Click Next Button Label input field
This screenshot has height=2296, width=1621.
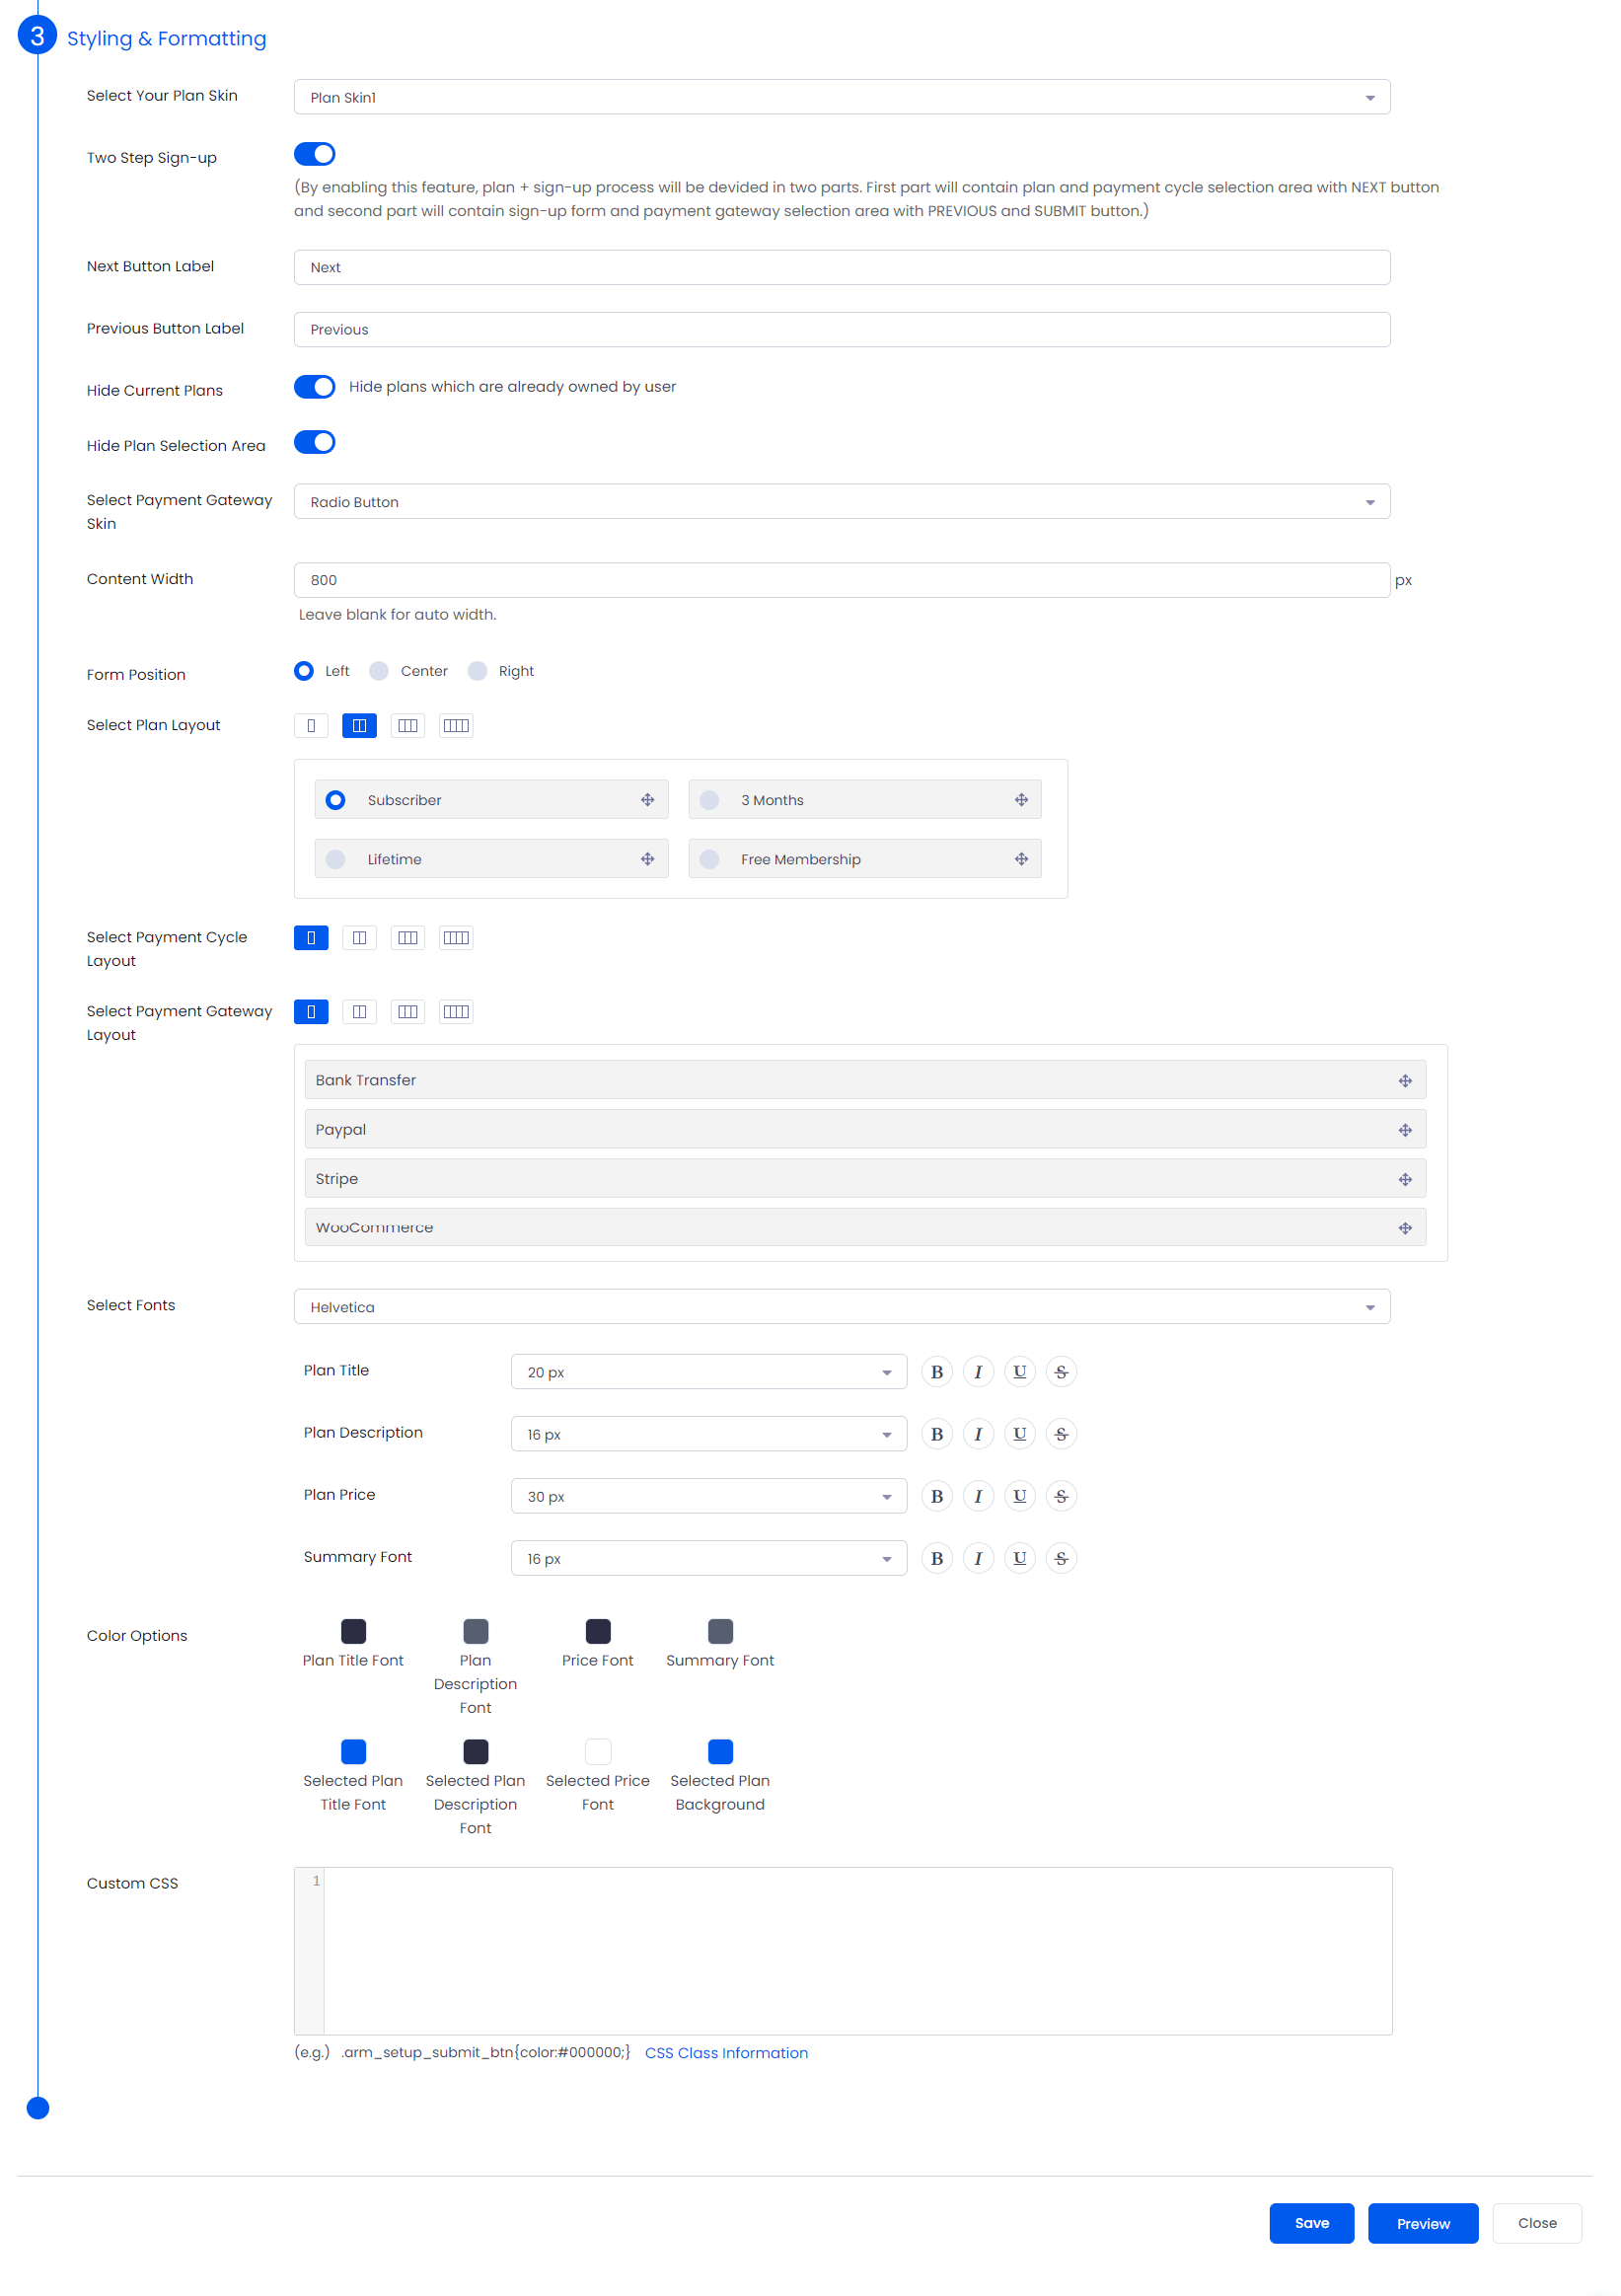click(x=842, y=267)
